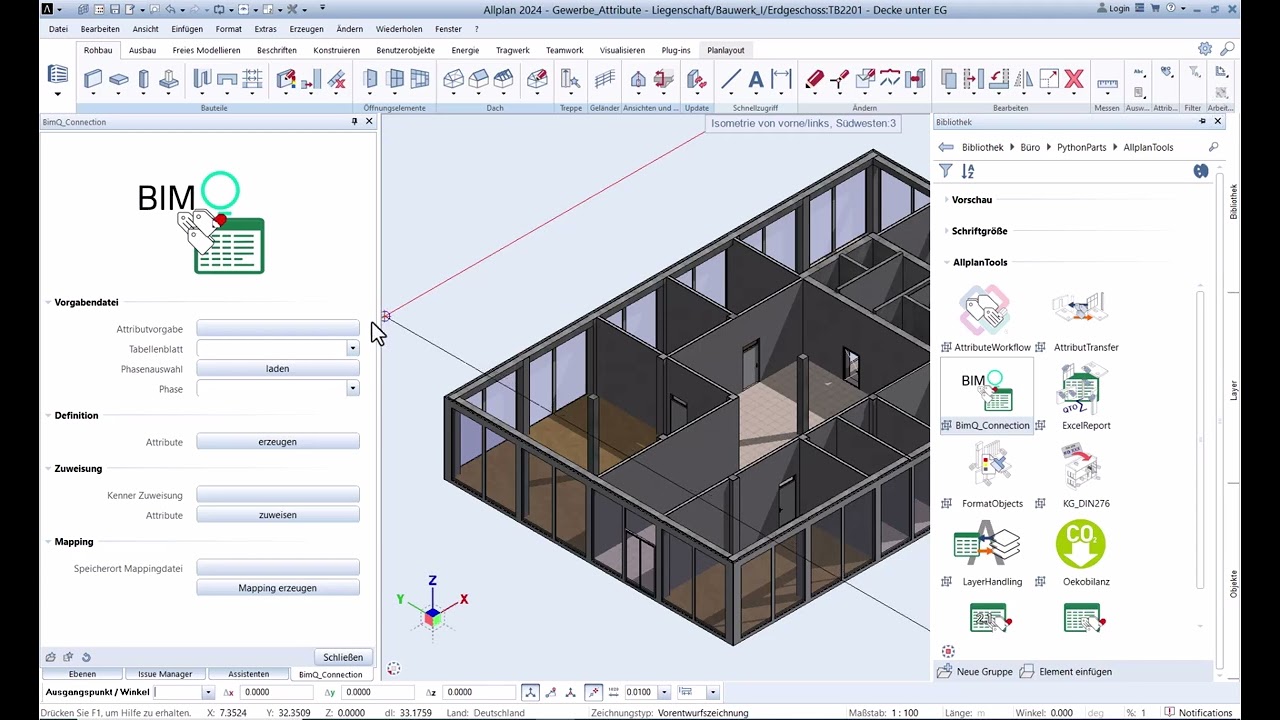Switch to the Issue Manager palette tab
1280x720 pixels.
point(165,674)
